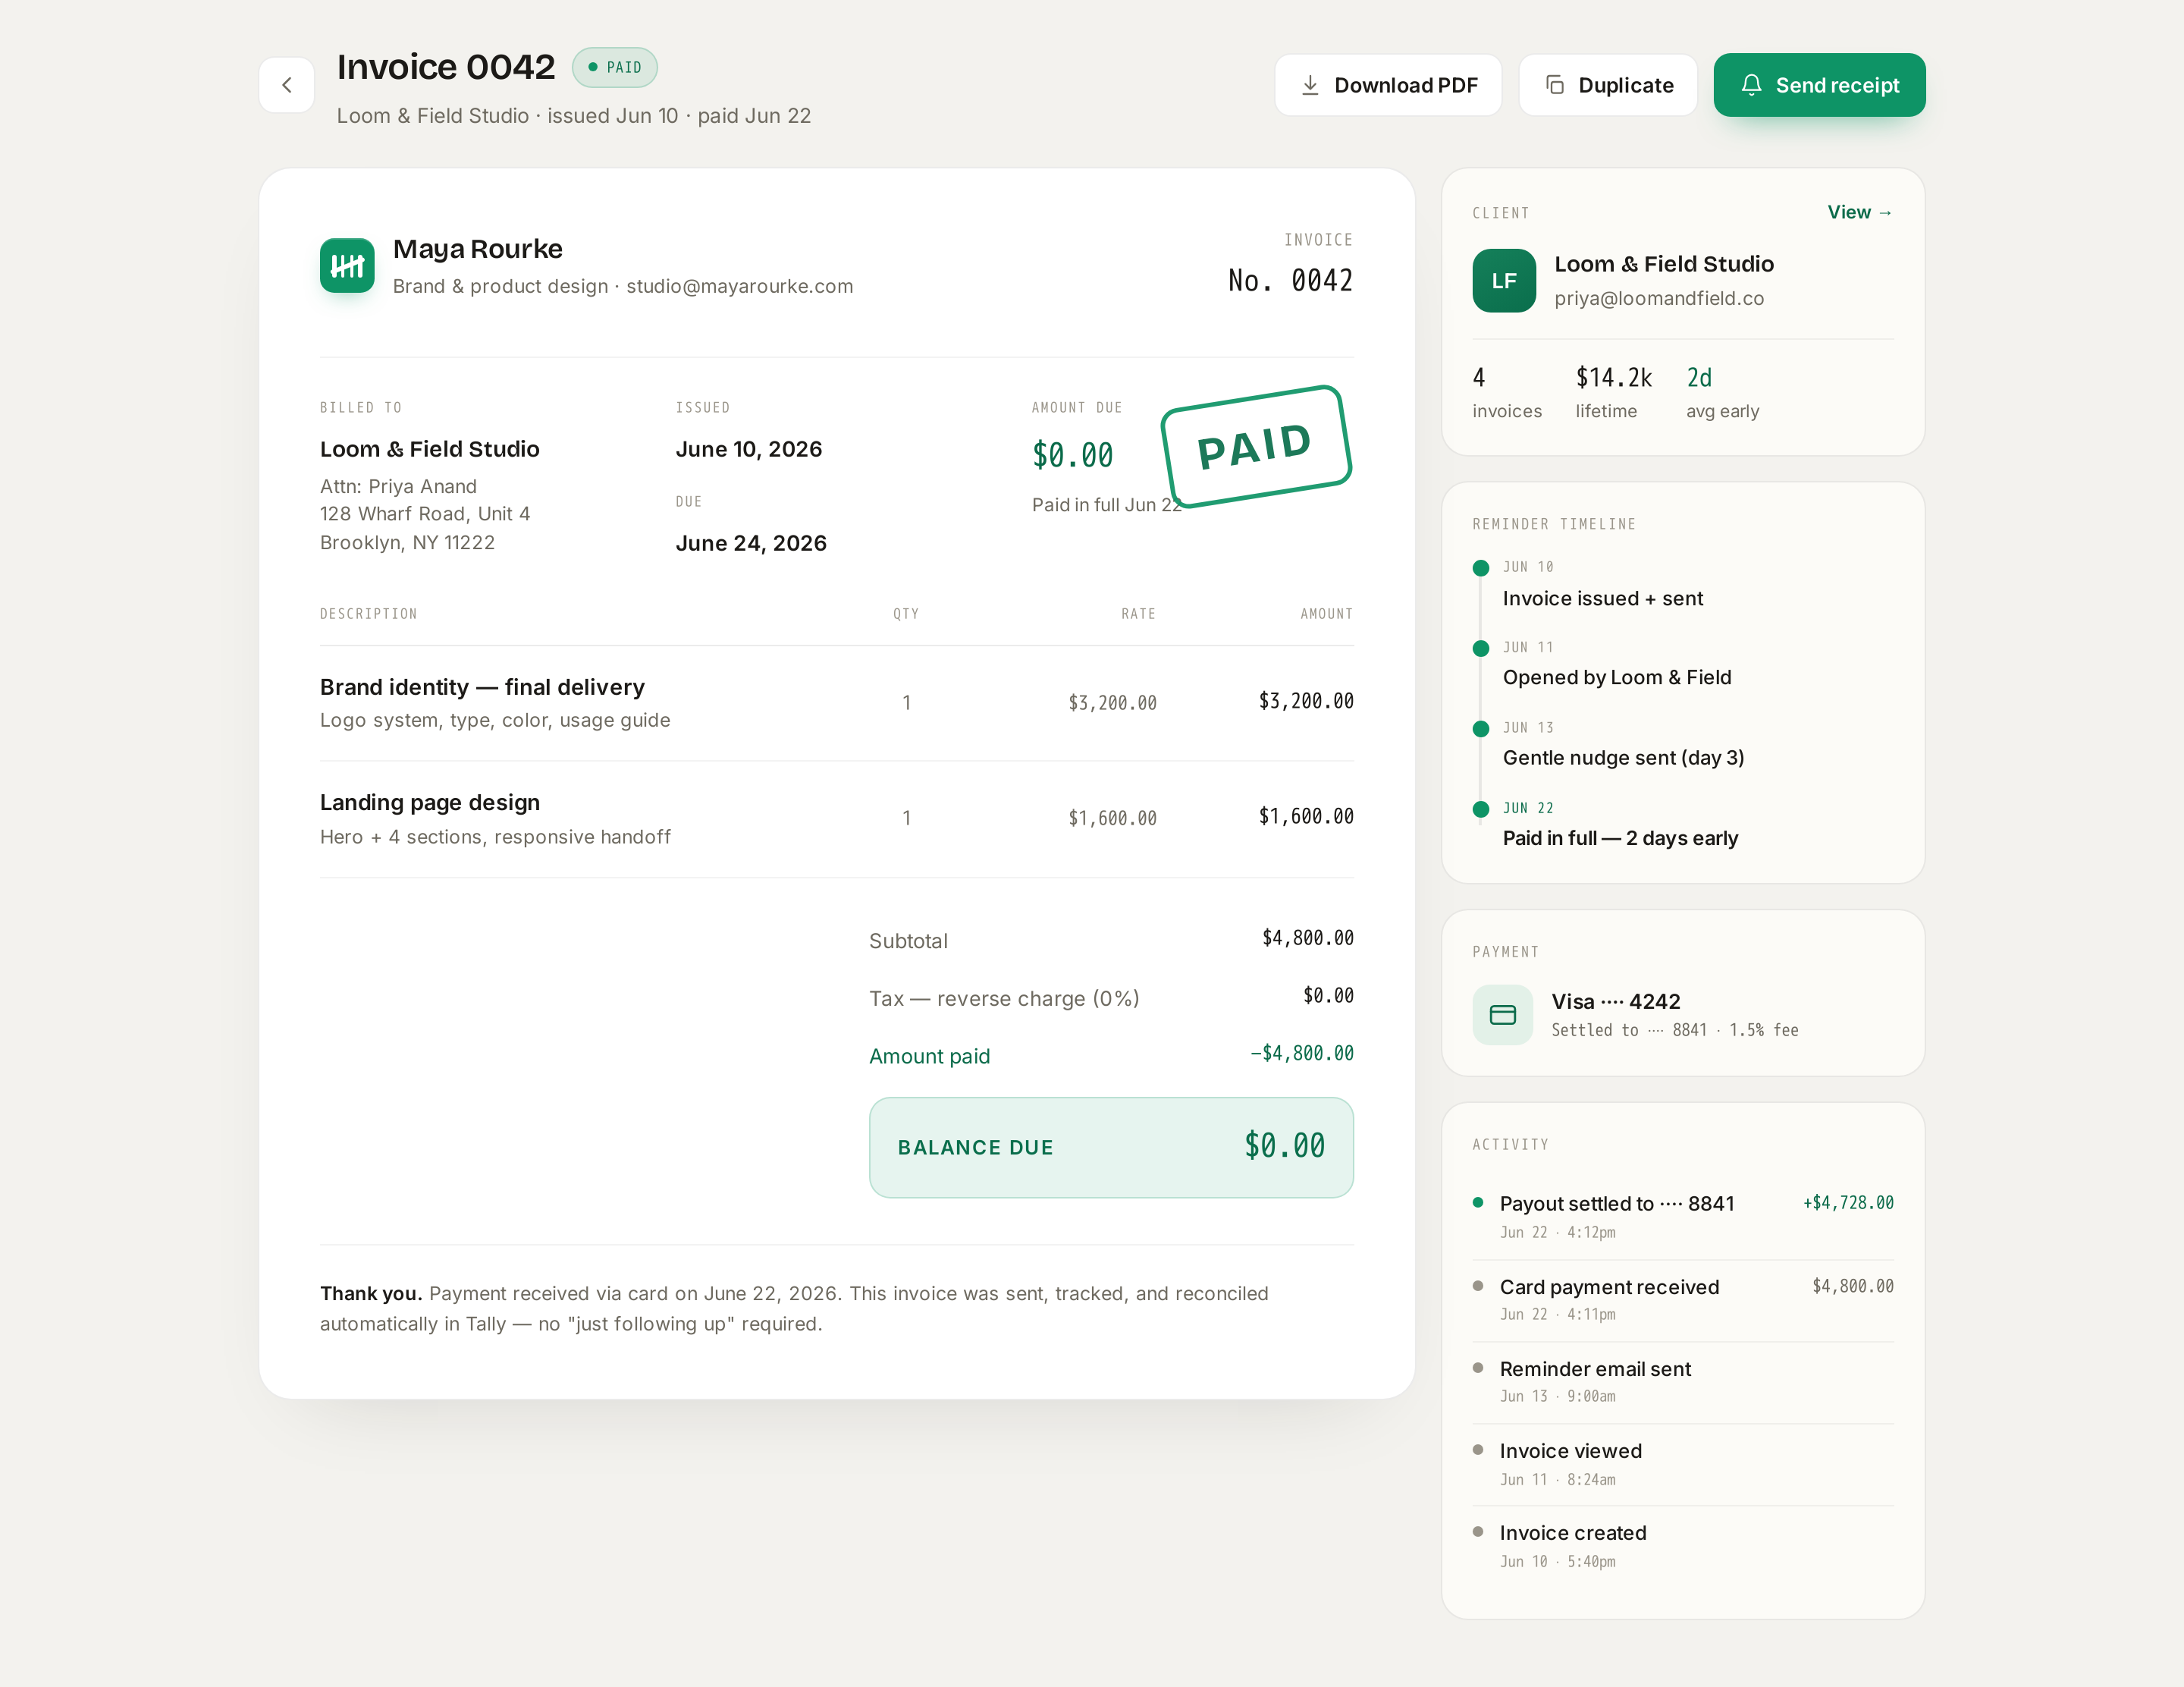The height and width of the screenshot is (1687, 2184).
Task: Click 'Brand identity — final delivery' line item
Action: (483, 687)
